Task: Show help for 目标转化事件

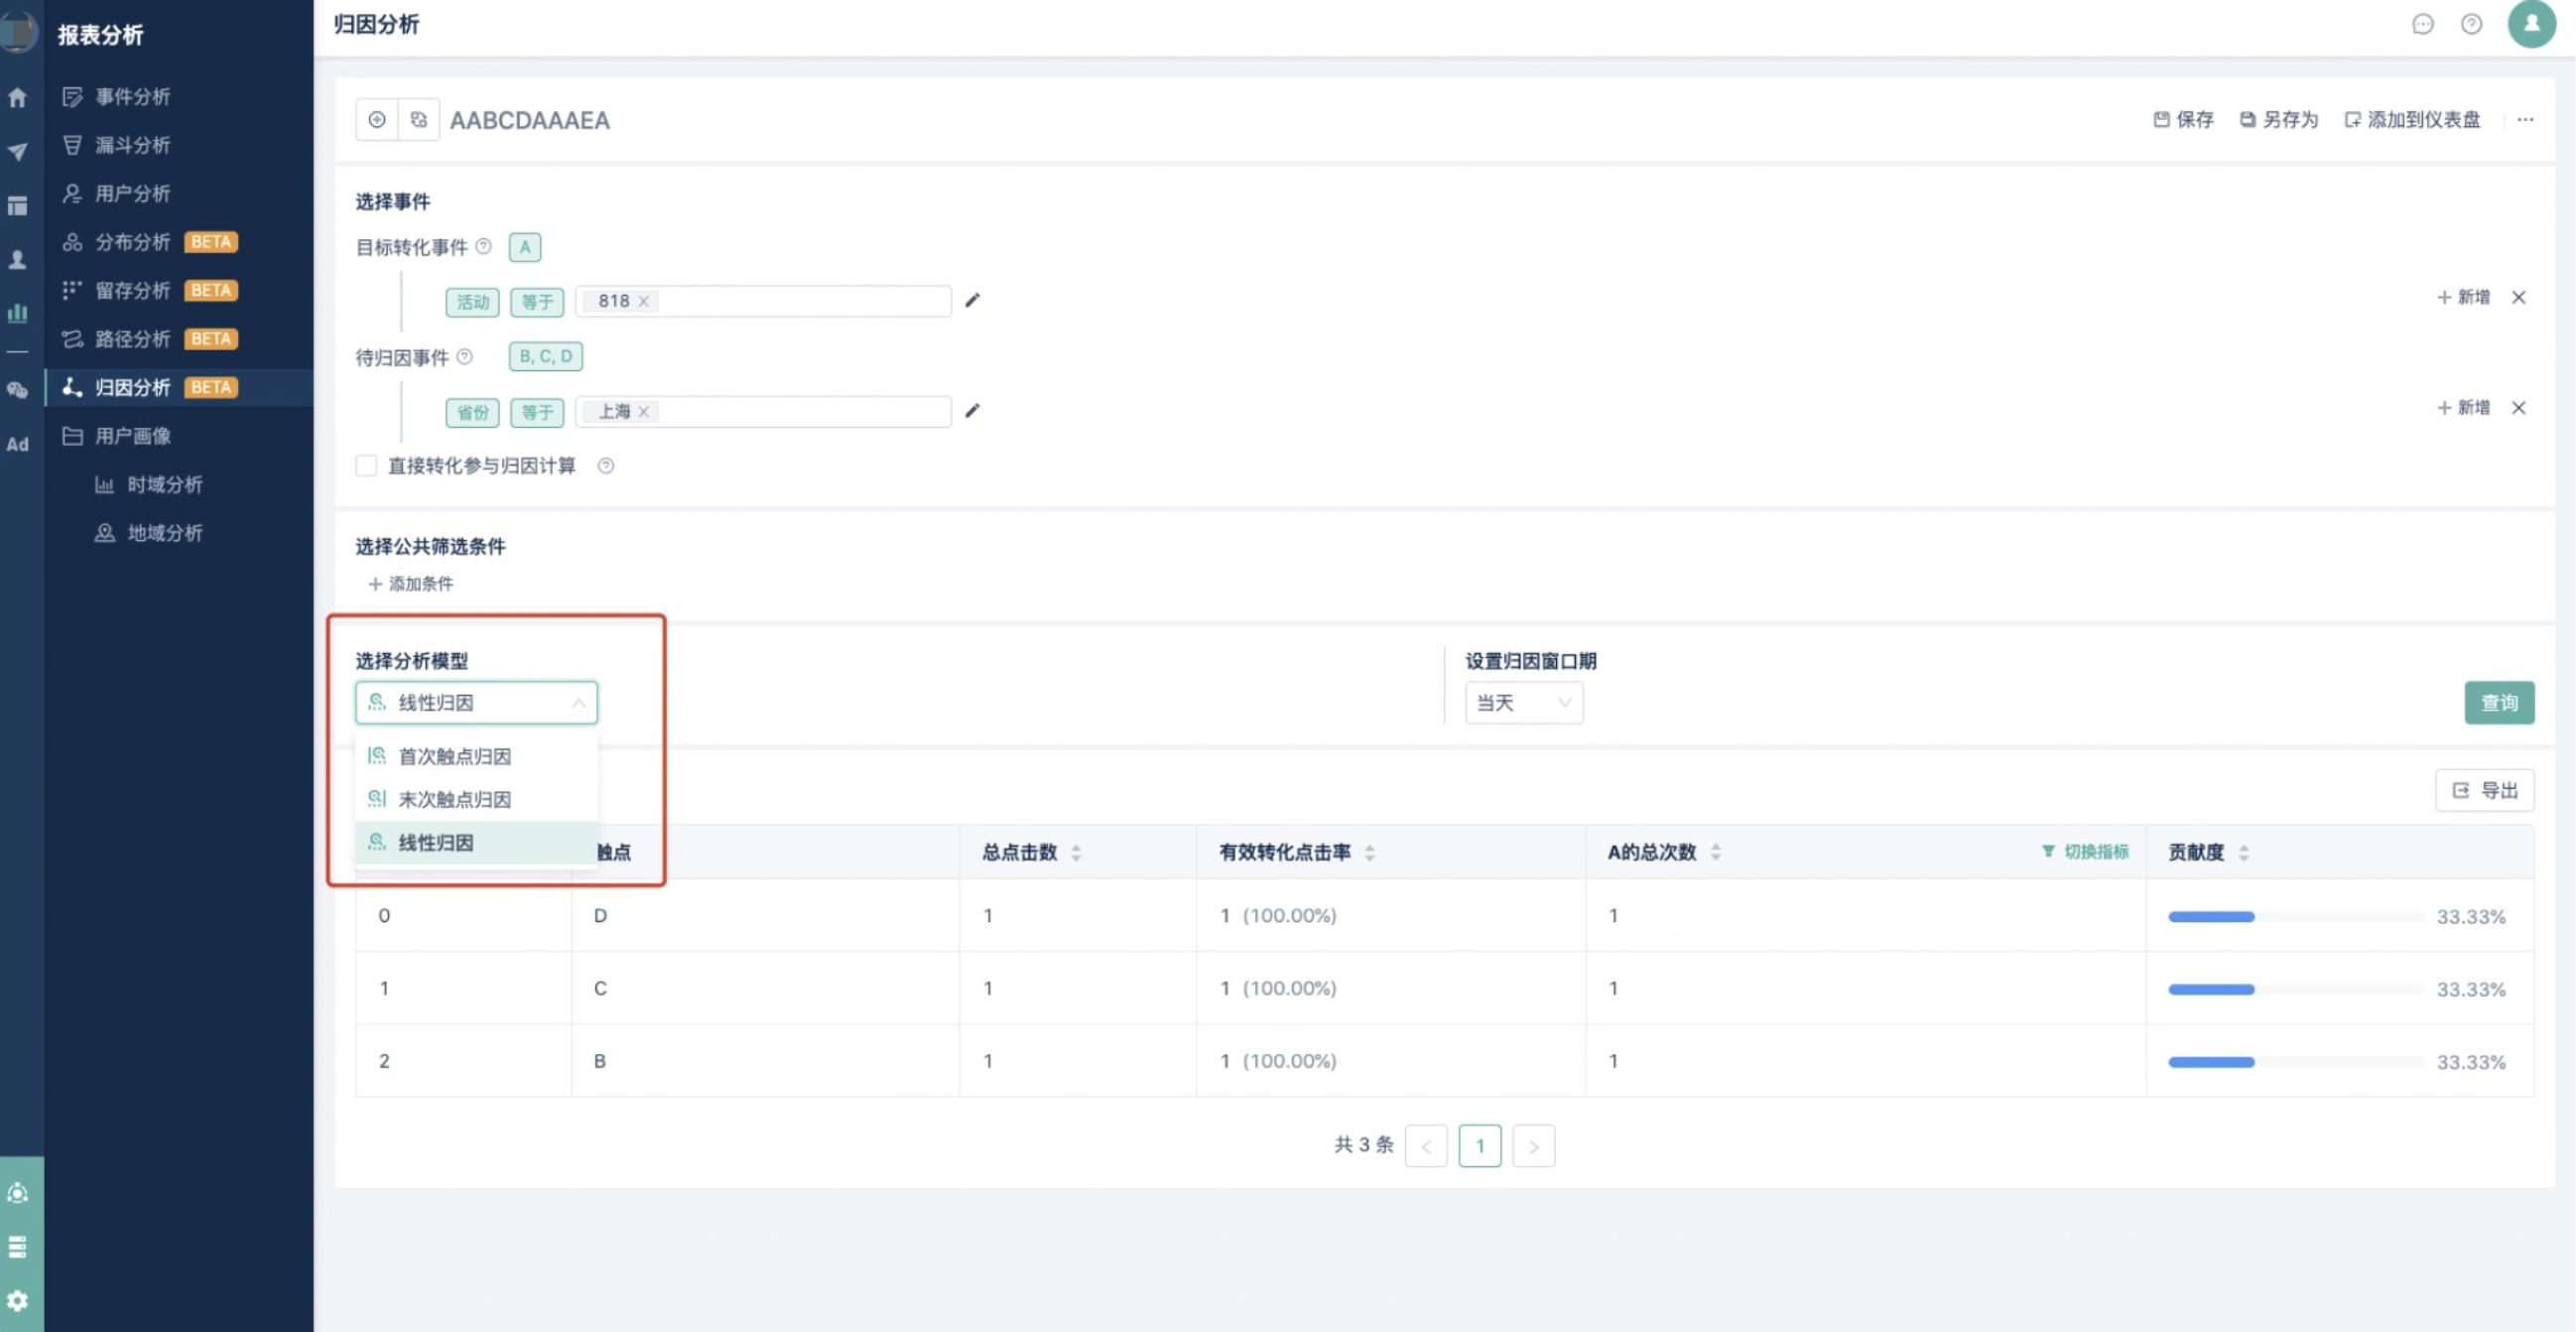Action: (x=483, y=246)
